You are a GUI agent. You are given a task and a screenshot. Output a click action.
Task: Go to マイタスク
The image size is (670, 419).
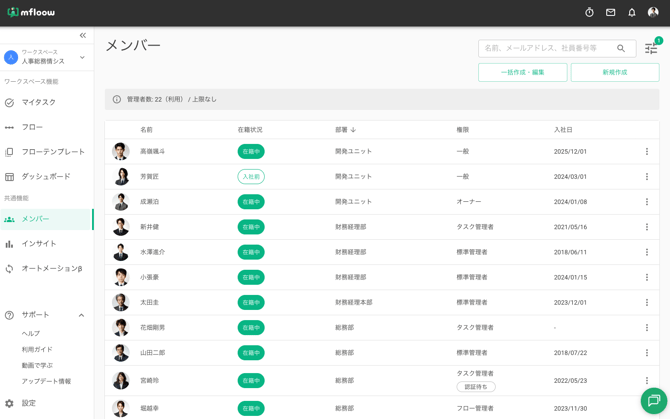(47, 103)
